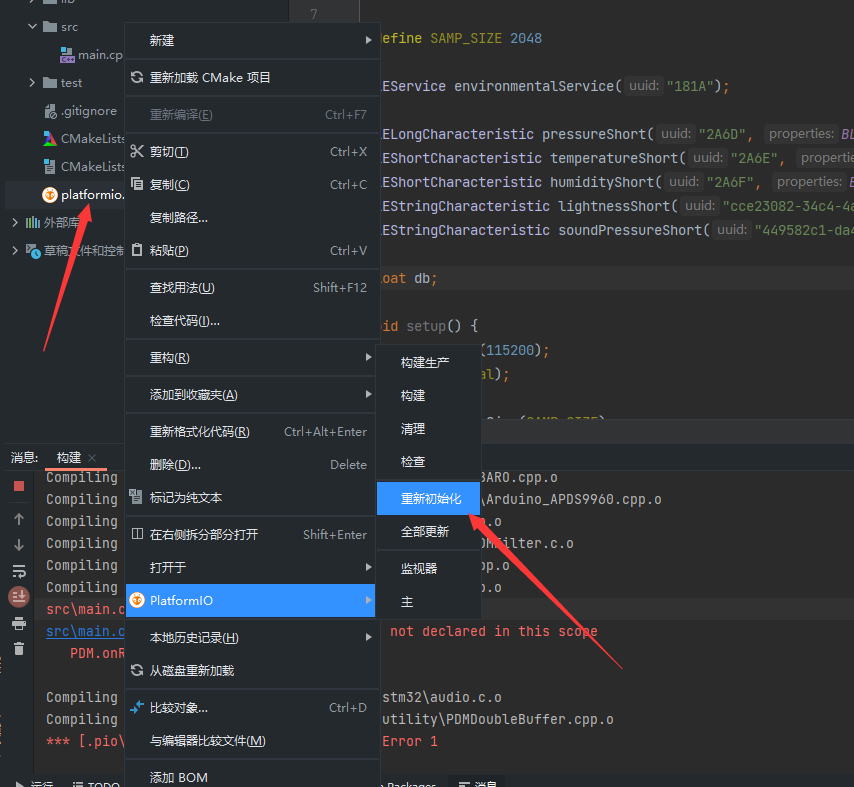
Task: Open the 重构(R) submenu arrow
Action: [x=369, y=357]
